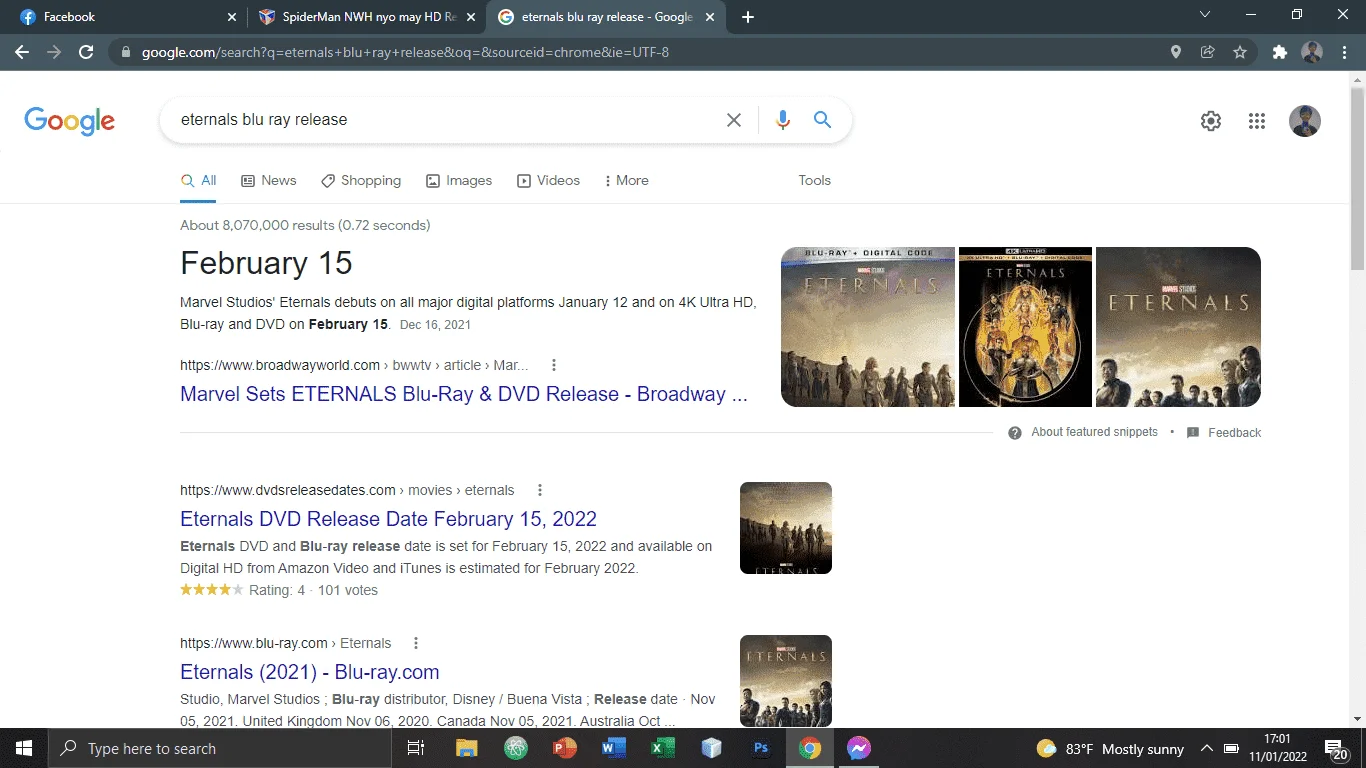Open options dots next to broadwayworld.com result
This screenshot has height=768, width=1366.
[x=553, y=365]
